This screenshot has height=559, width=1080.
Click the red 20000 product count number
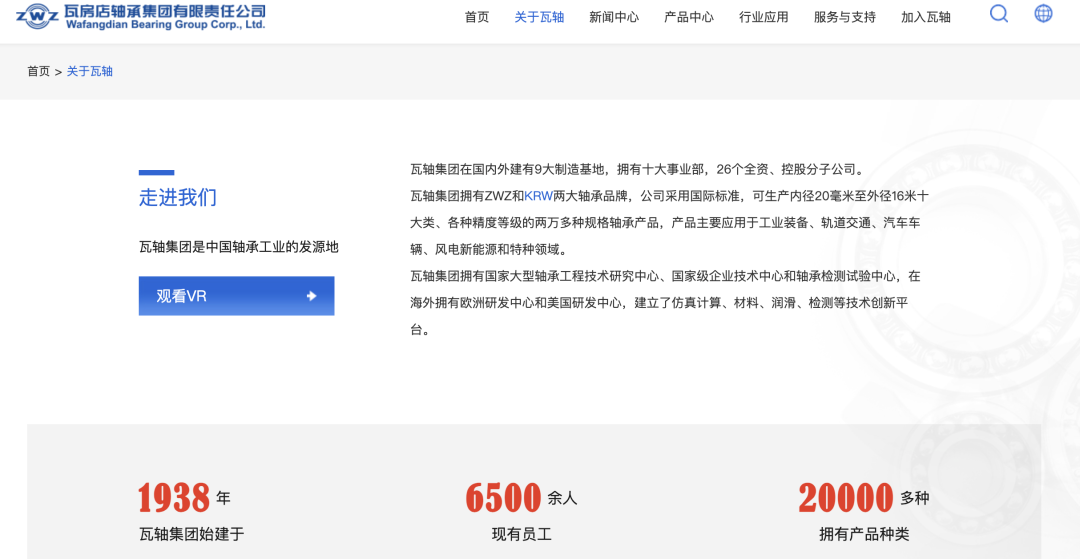coord(845,497)
